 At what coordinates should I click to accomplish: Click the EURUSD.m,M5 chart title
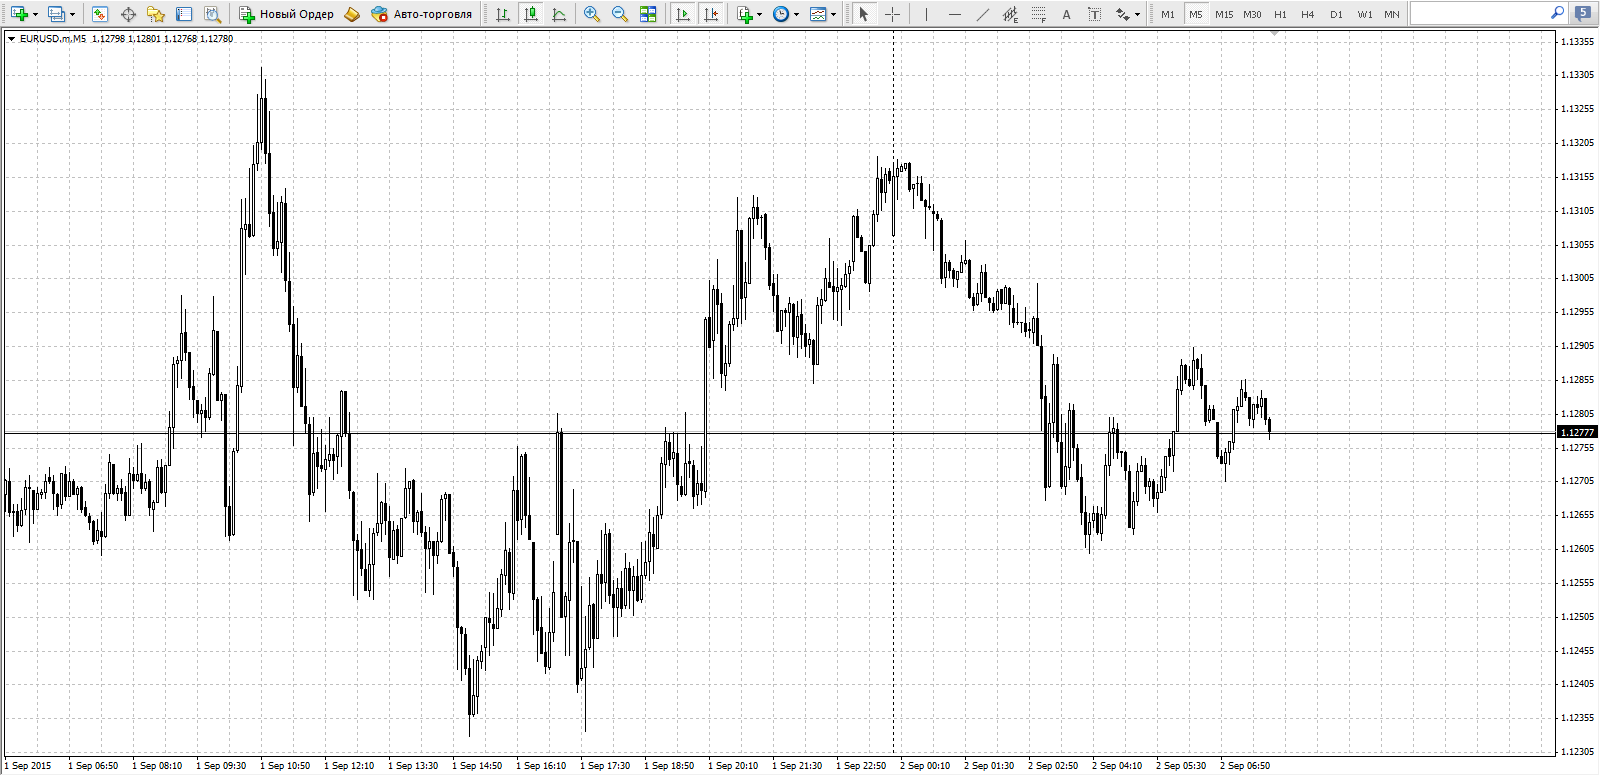click(x=53, y=39)
